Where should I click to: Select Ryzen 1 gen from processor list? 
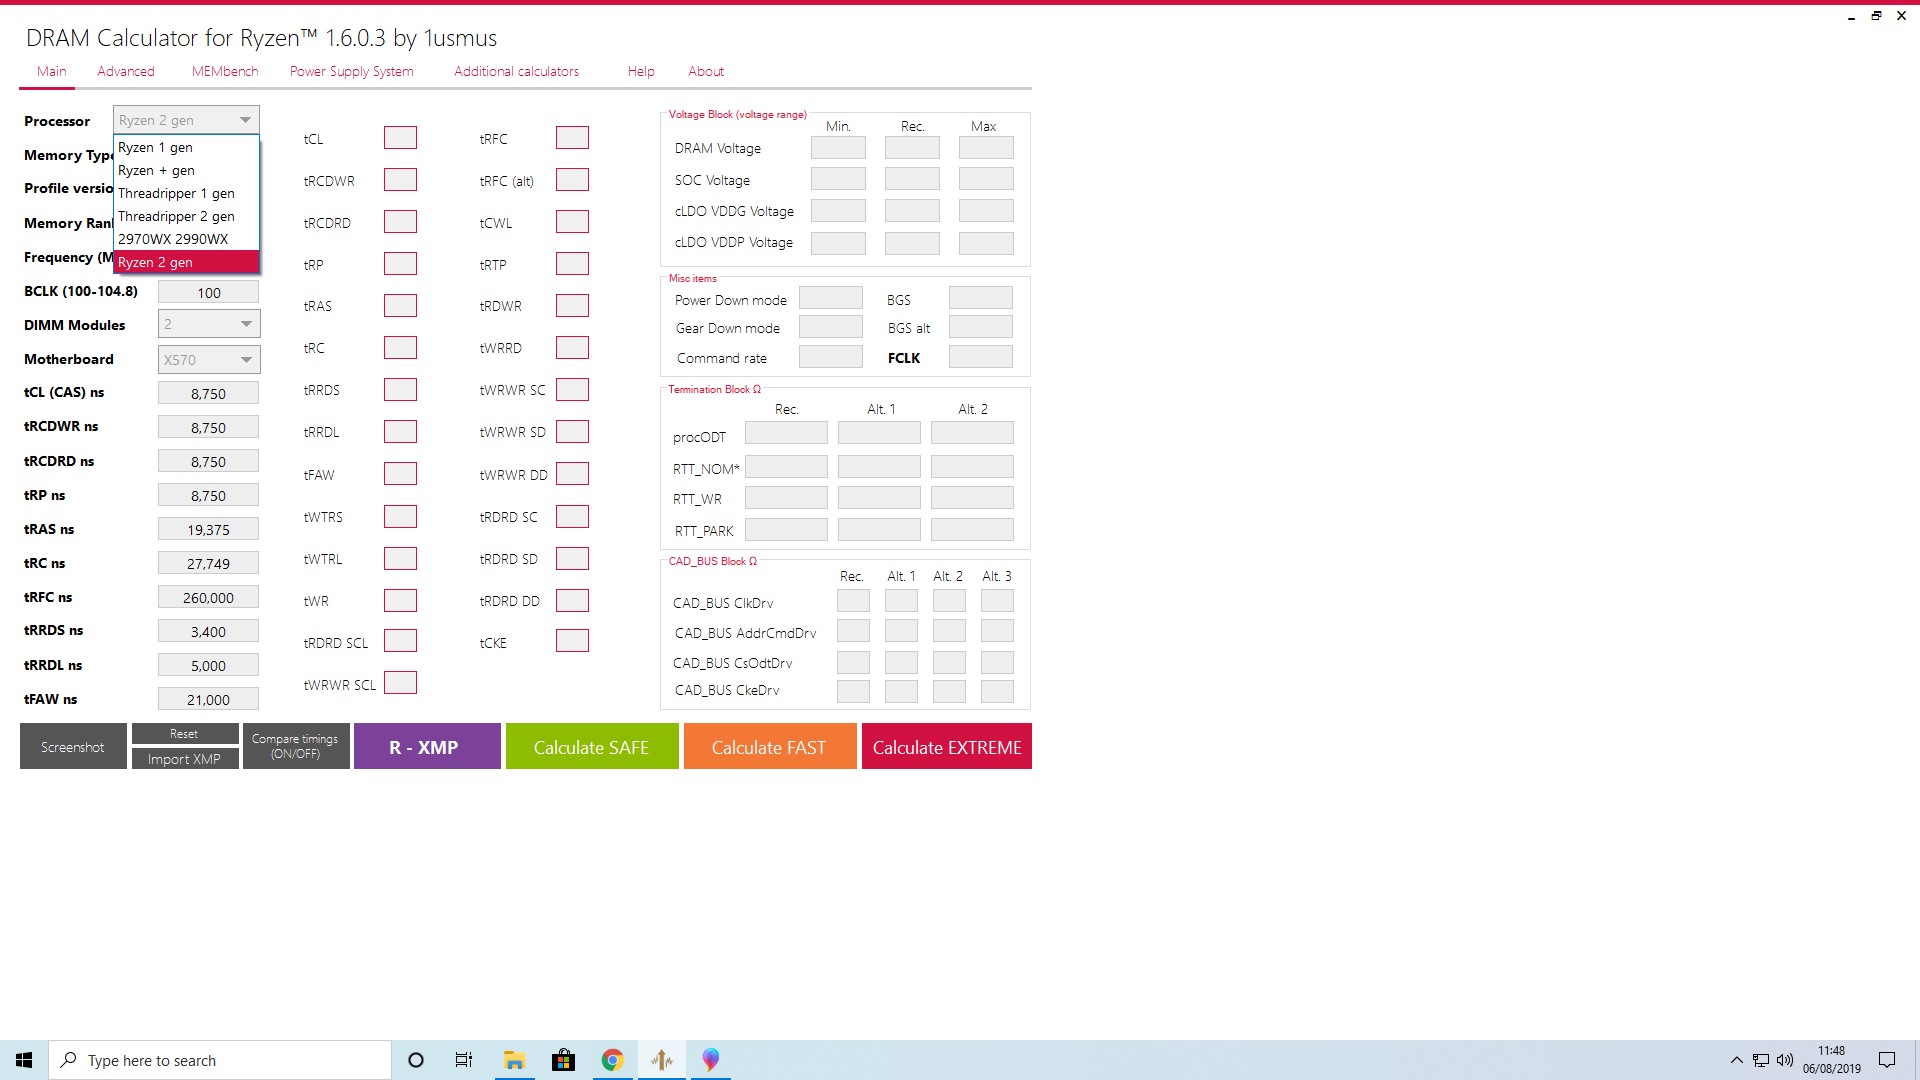tap(186, 147)
